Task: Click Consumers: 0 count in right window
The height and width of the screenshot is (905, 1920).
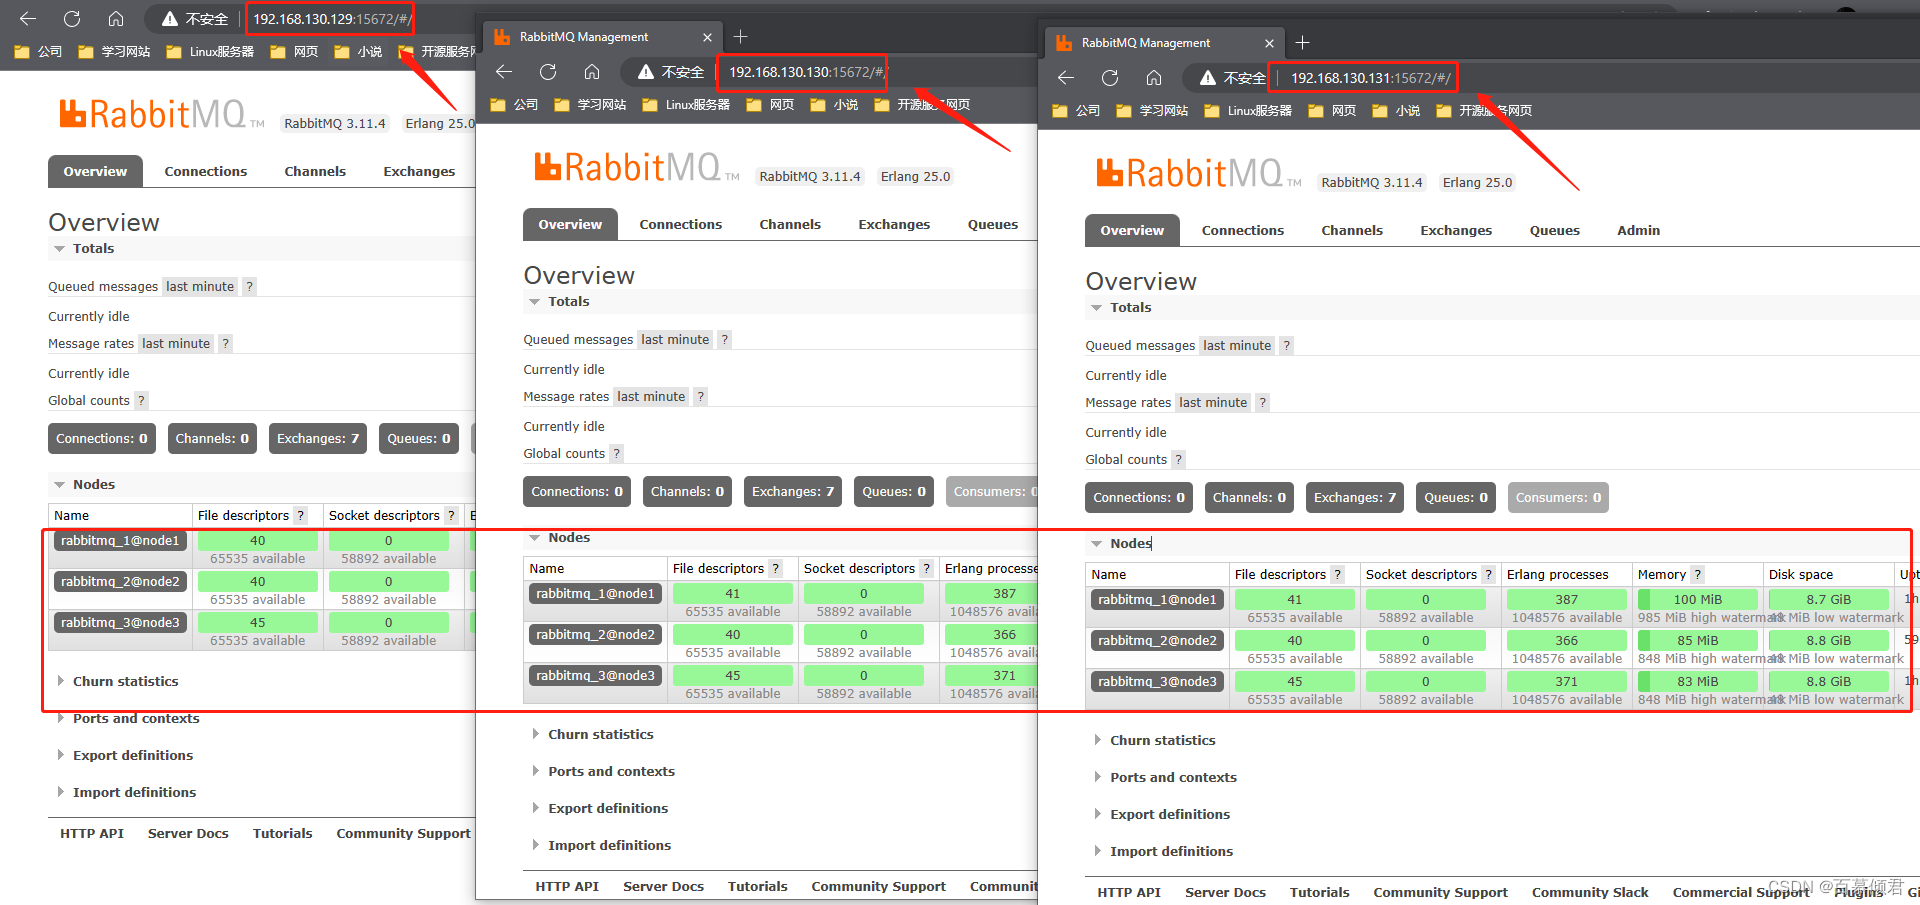Action: pyautogui.click(x=1558, y=498)
